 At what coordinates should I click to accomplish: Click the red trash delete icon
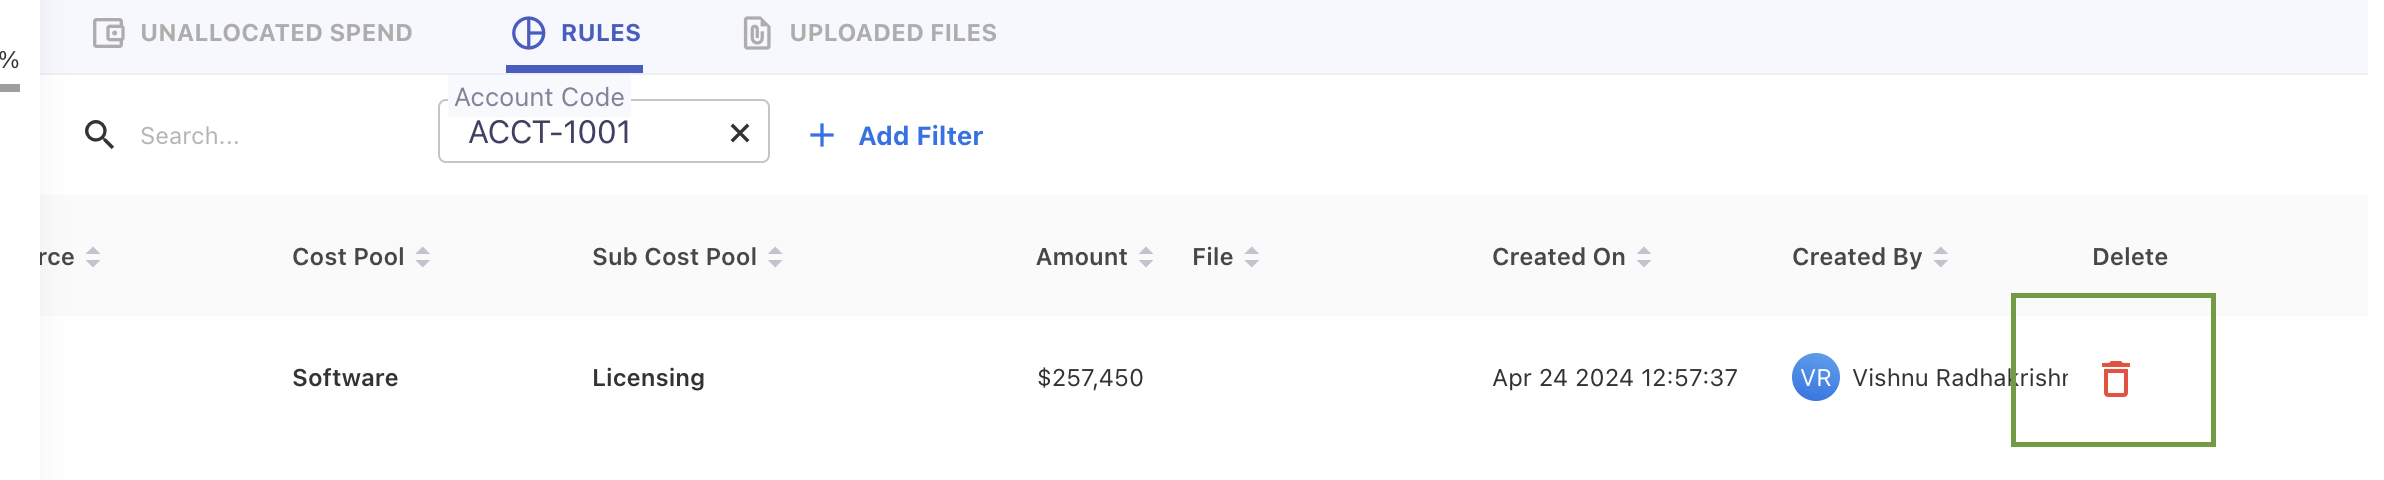pyautogui.click(x=2115, y=379)
